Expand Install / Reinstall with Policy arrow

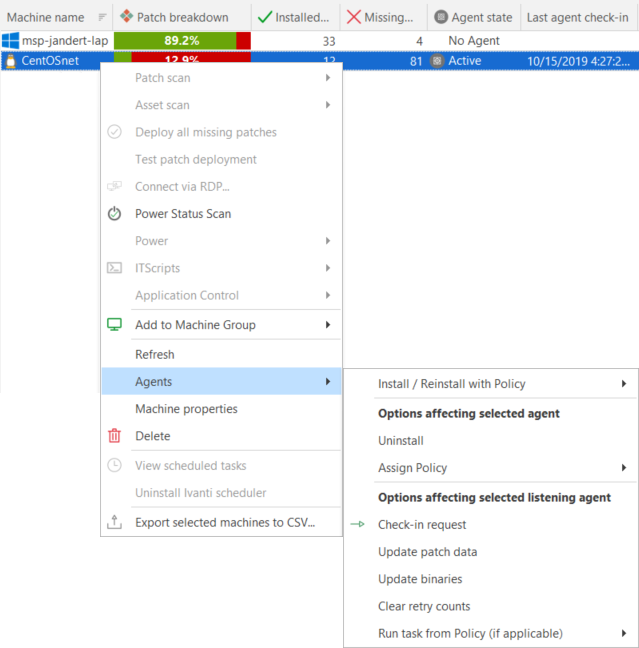tap(624, 384)
